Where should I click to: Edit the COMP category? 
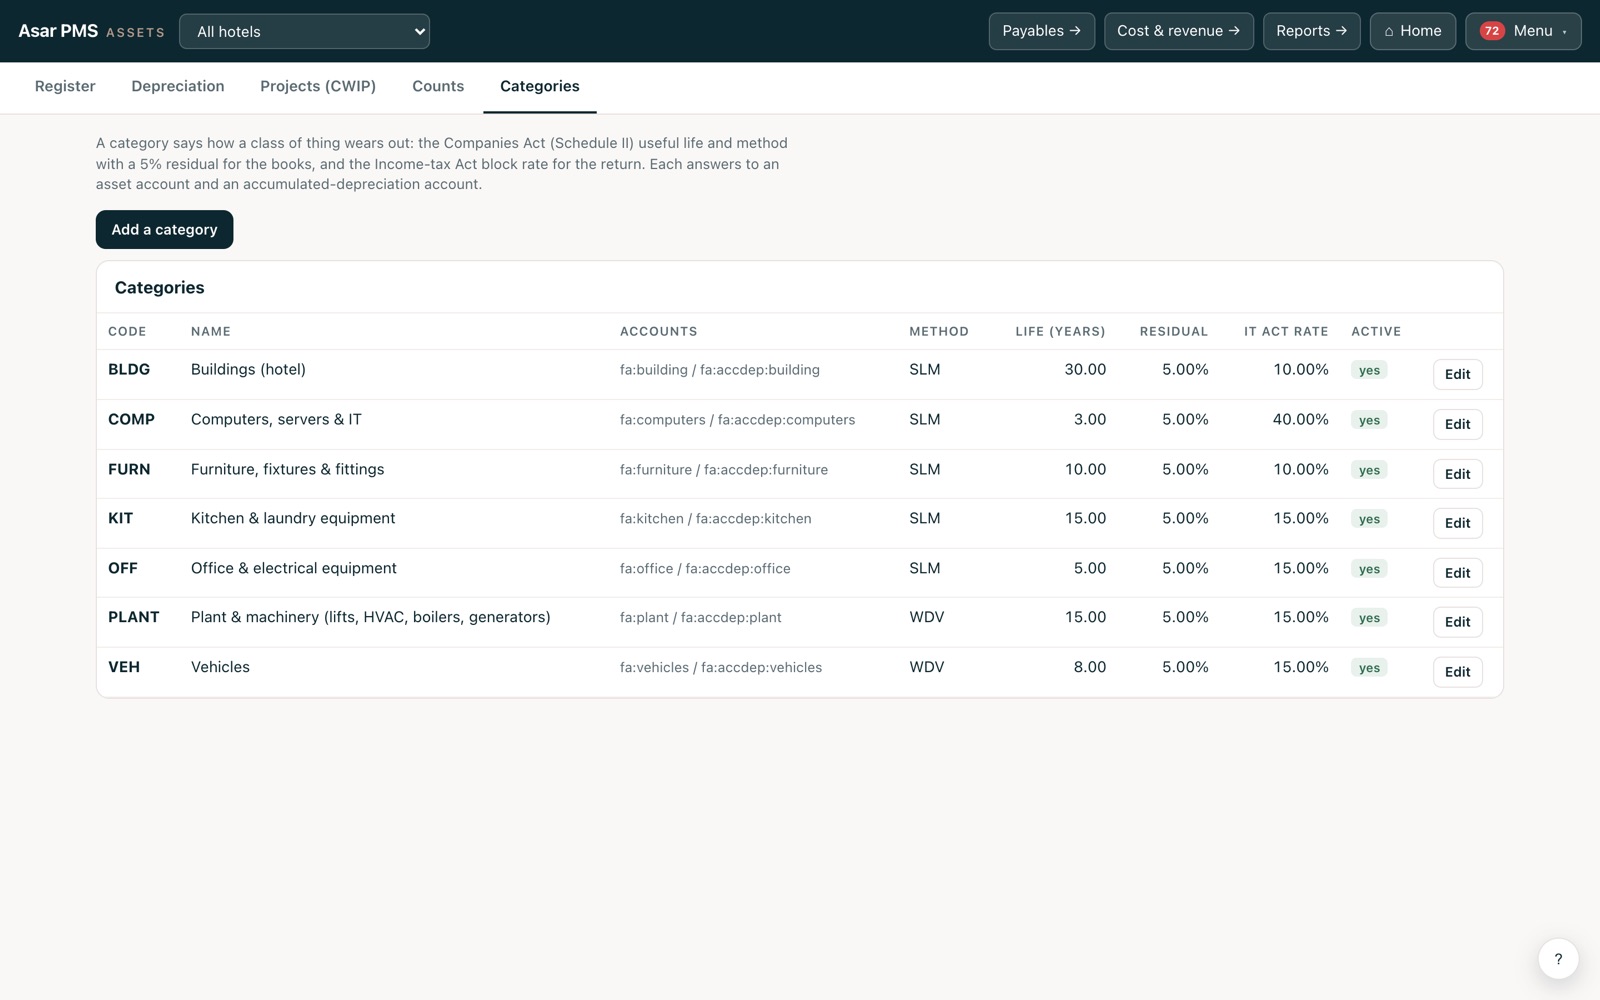pos(1458,424)
